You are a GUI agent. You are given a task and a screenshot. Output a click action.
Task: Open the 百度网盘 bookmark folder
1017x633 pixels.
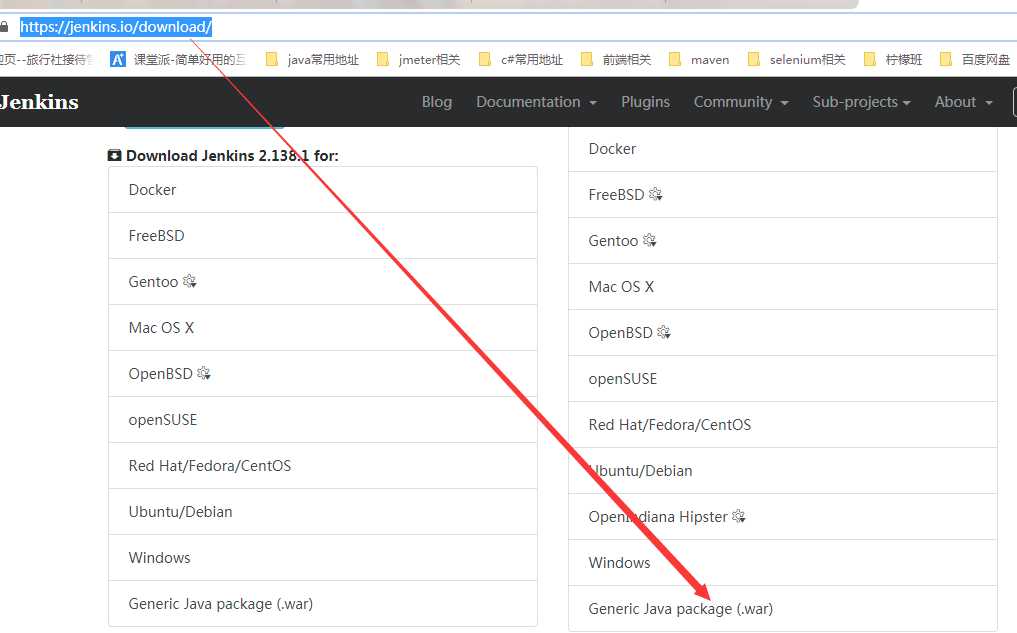[x=975, y=60]
